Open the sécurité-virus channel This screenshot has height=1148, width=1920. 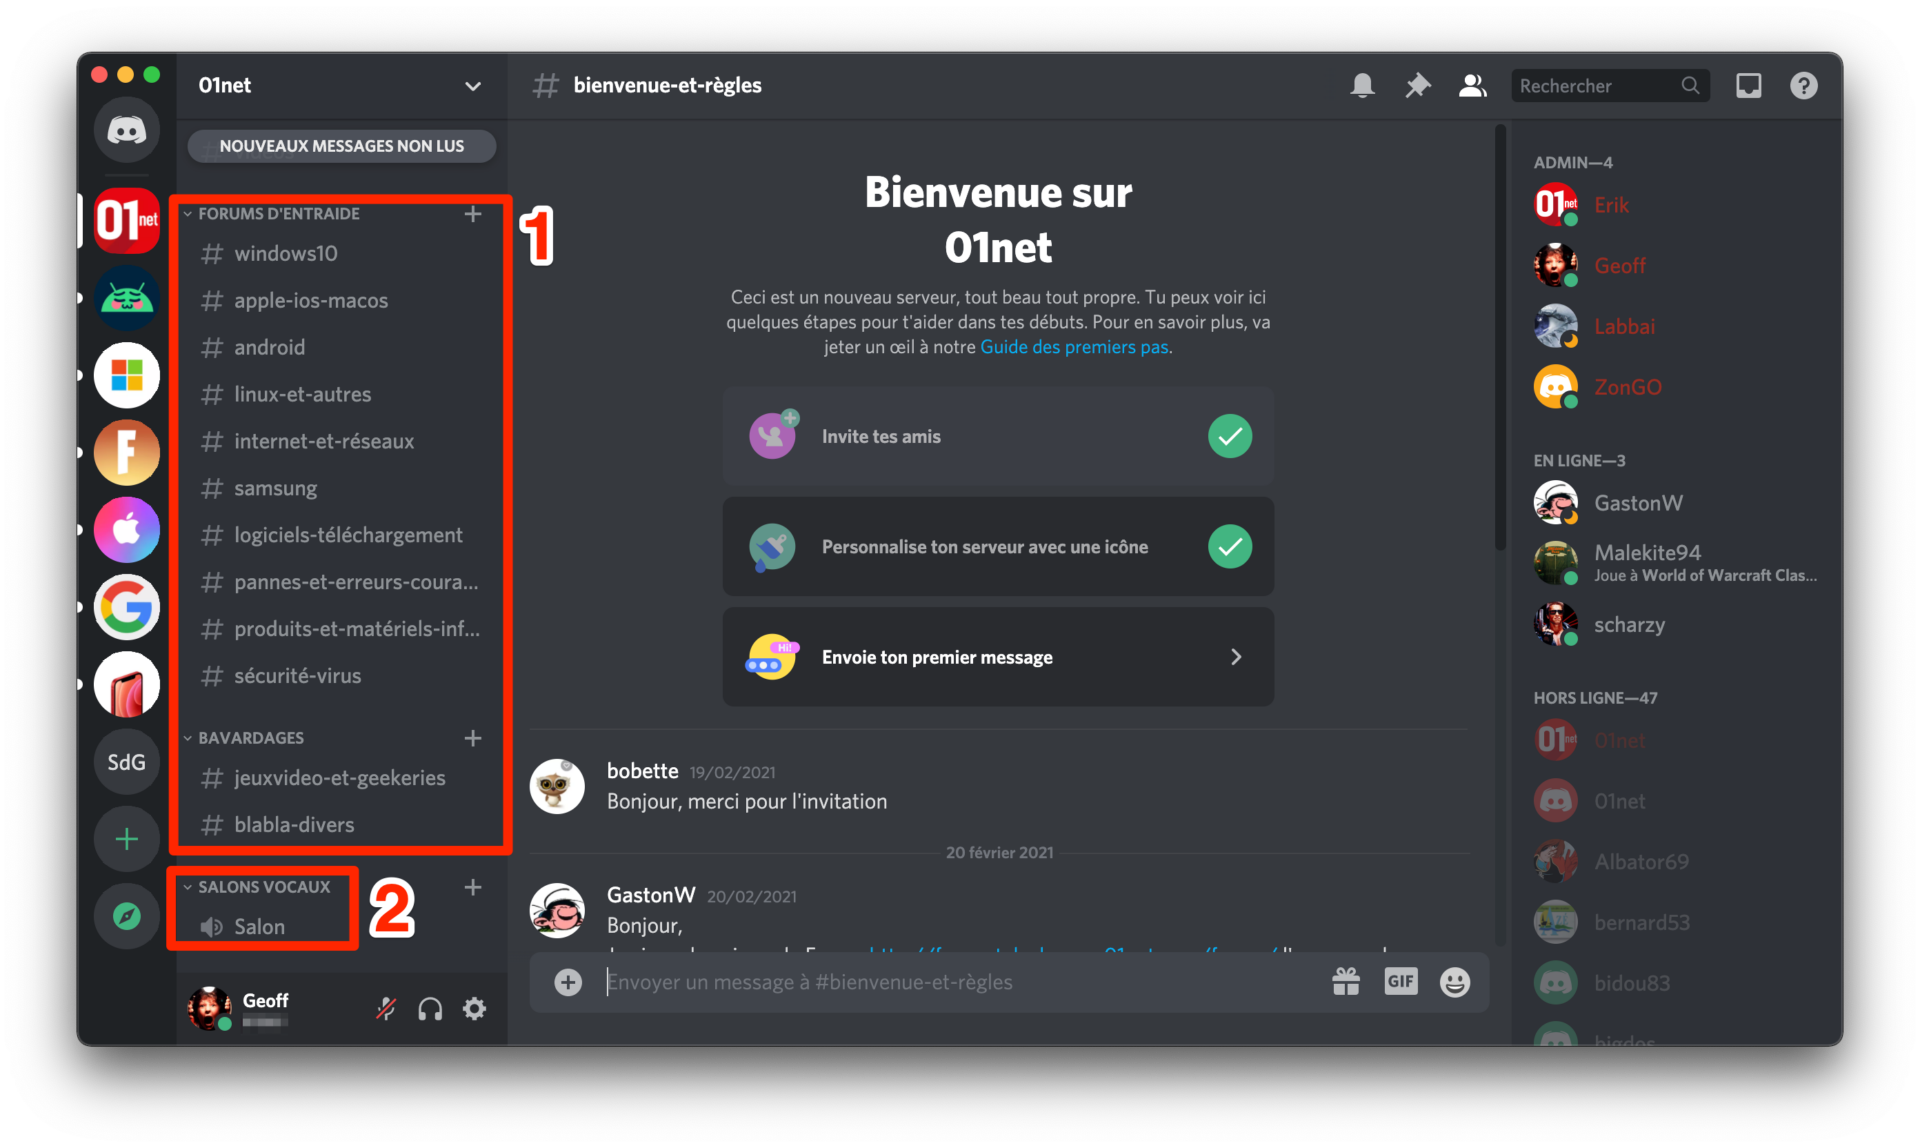pos(341,677)
